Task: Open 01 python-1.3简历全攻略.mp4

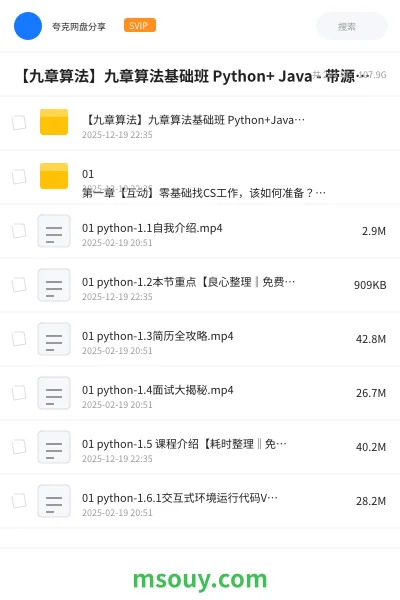Action: [157, 336]
